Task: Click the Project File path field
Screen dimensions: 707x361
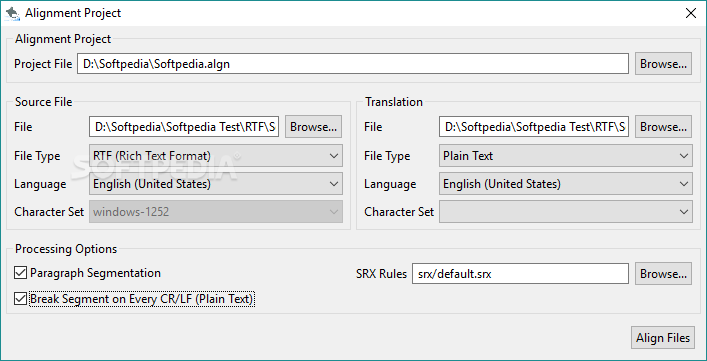Action: 353,64
